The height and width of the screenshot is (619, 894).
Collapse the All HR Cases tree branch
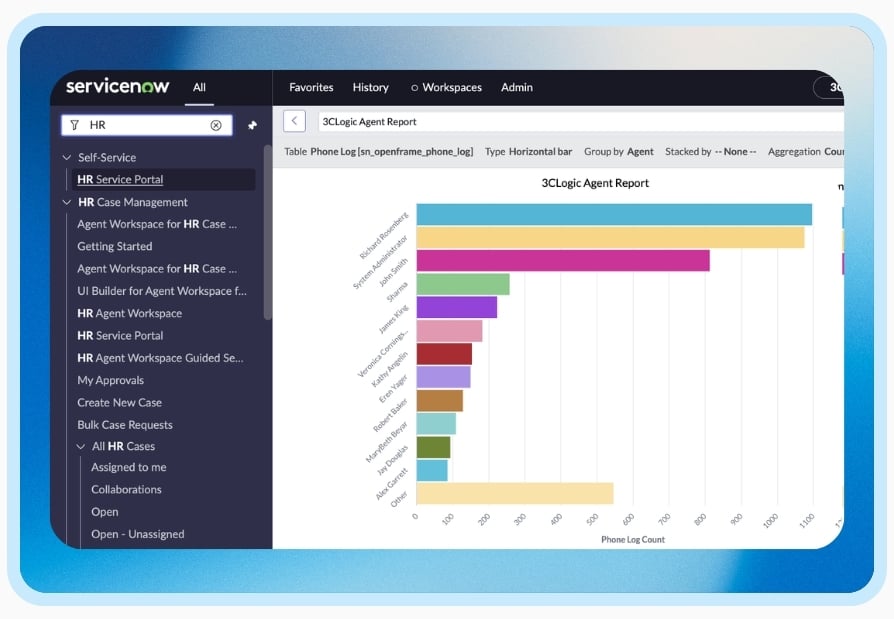click(x=79, y=446)
